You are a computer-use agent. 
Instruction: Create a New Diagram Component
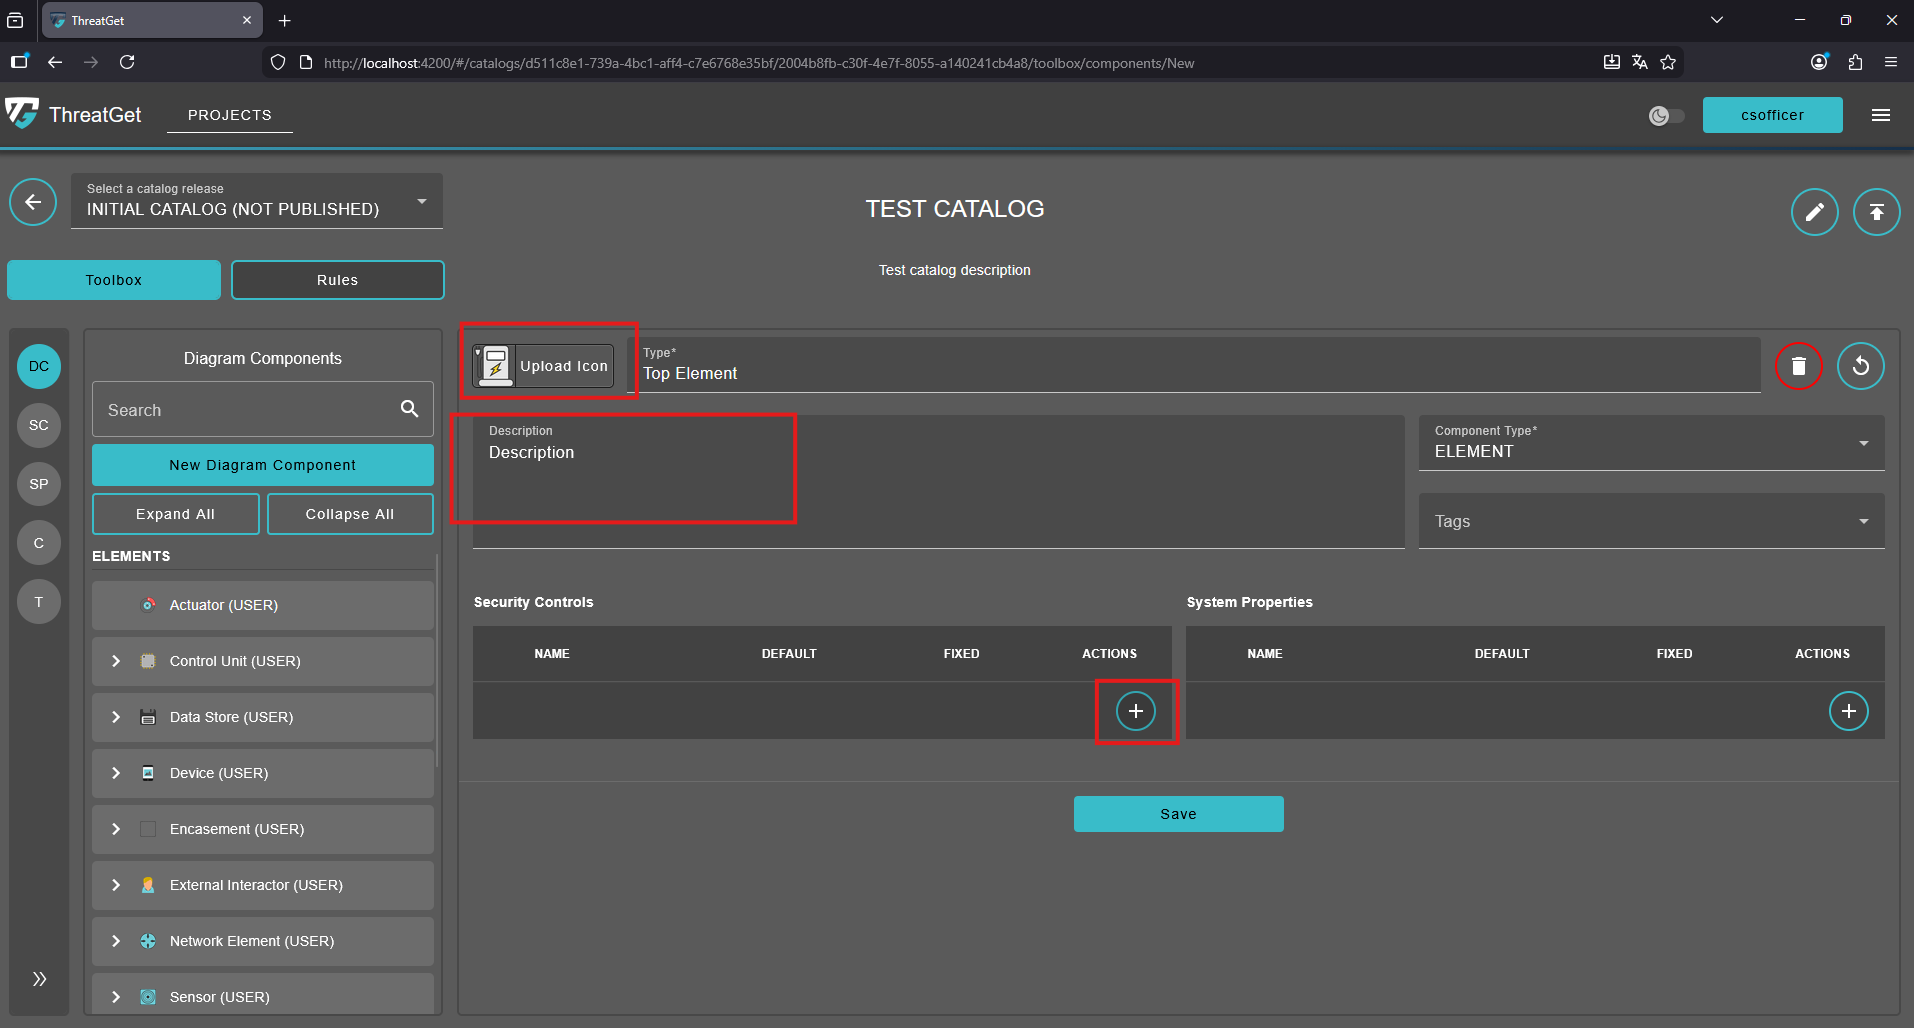click(x=262, y=464)
